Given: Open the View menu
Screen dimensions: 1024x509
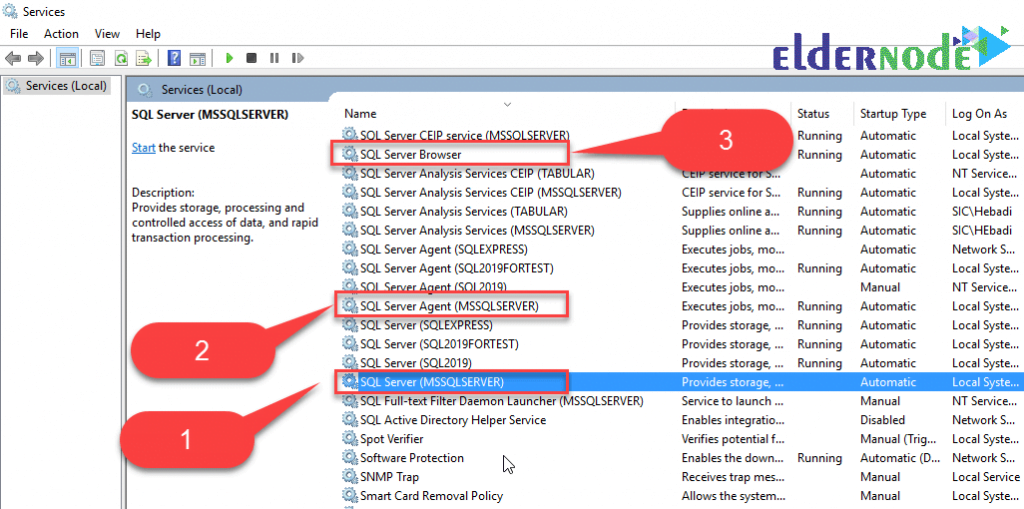Looking at the screenshot, I should coord(107,33).
